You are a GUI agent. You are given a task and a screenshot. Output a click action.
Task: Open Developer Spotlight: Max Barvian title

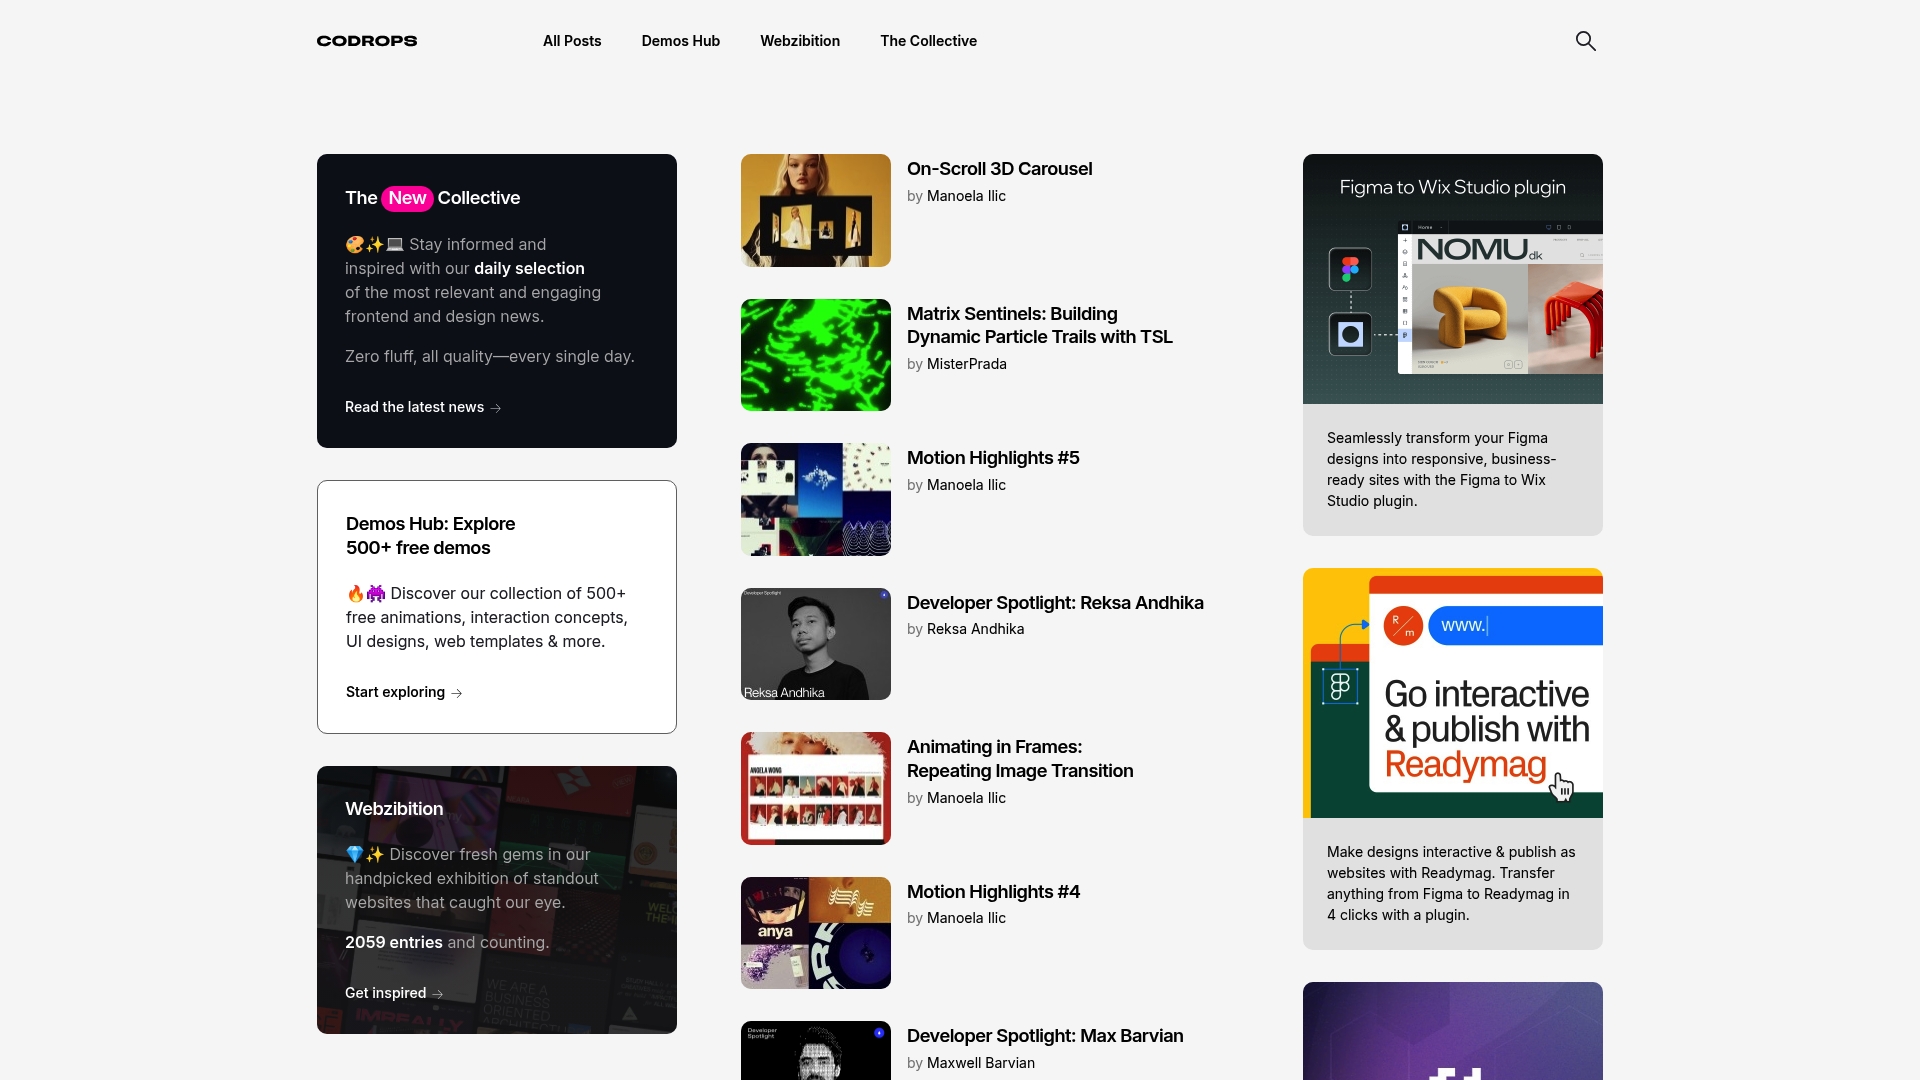click(1045, 1036)
